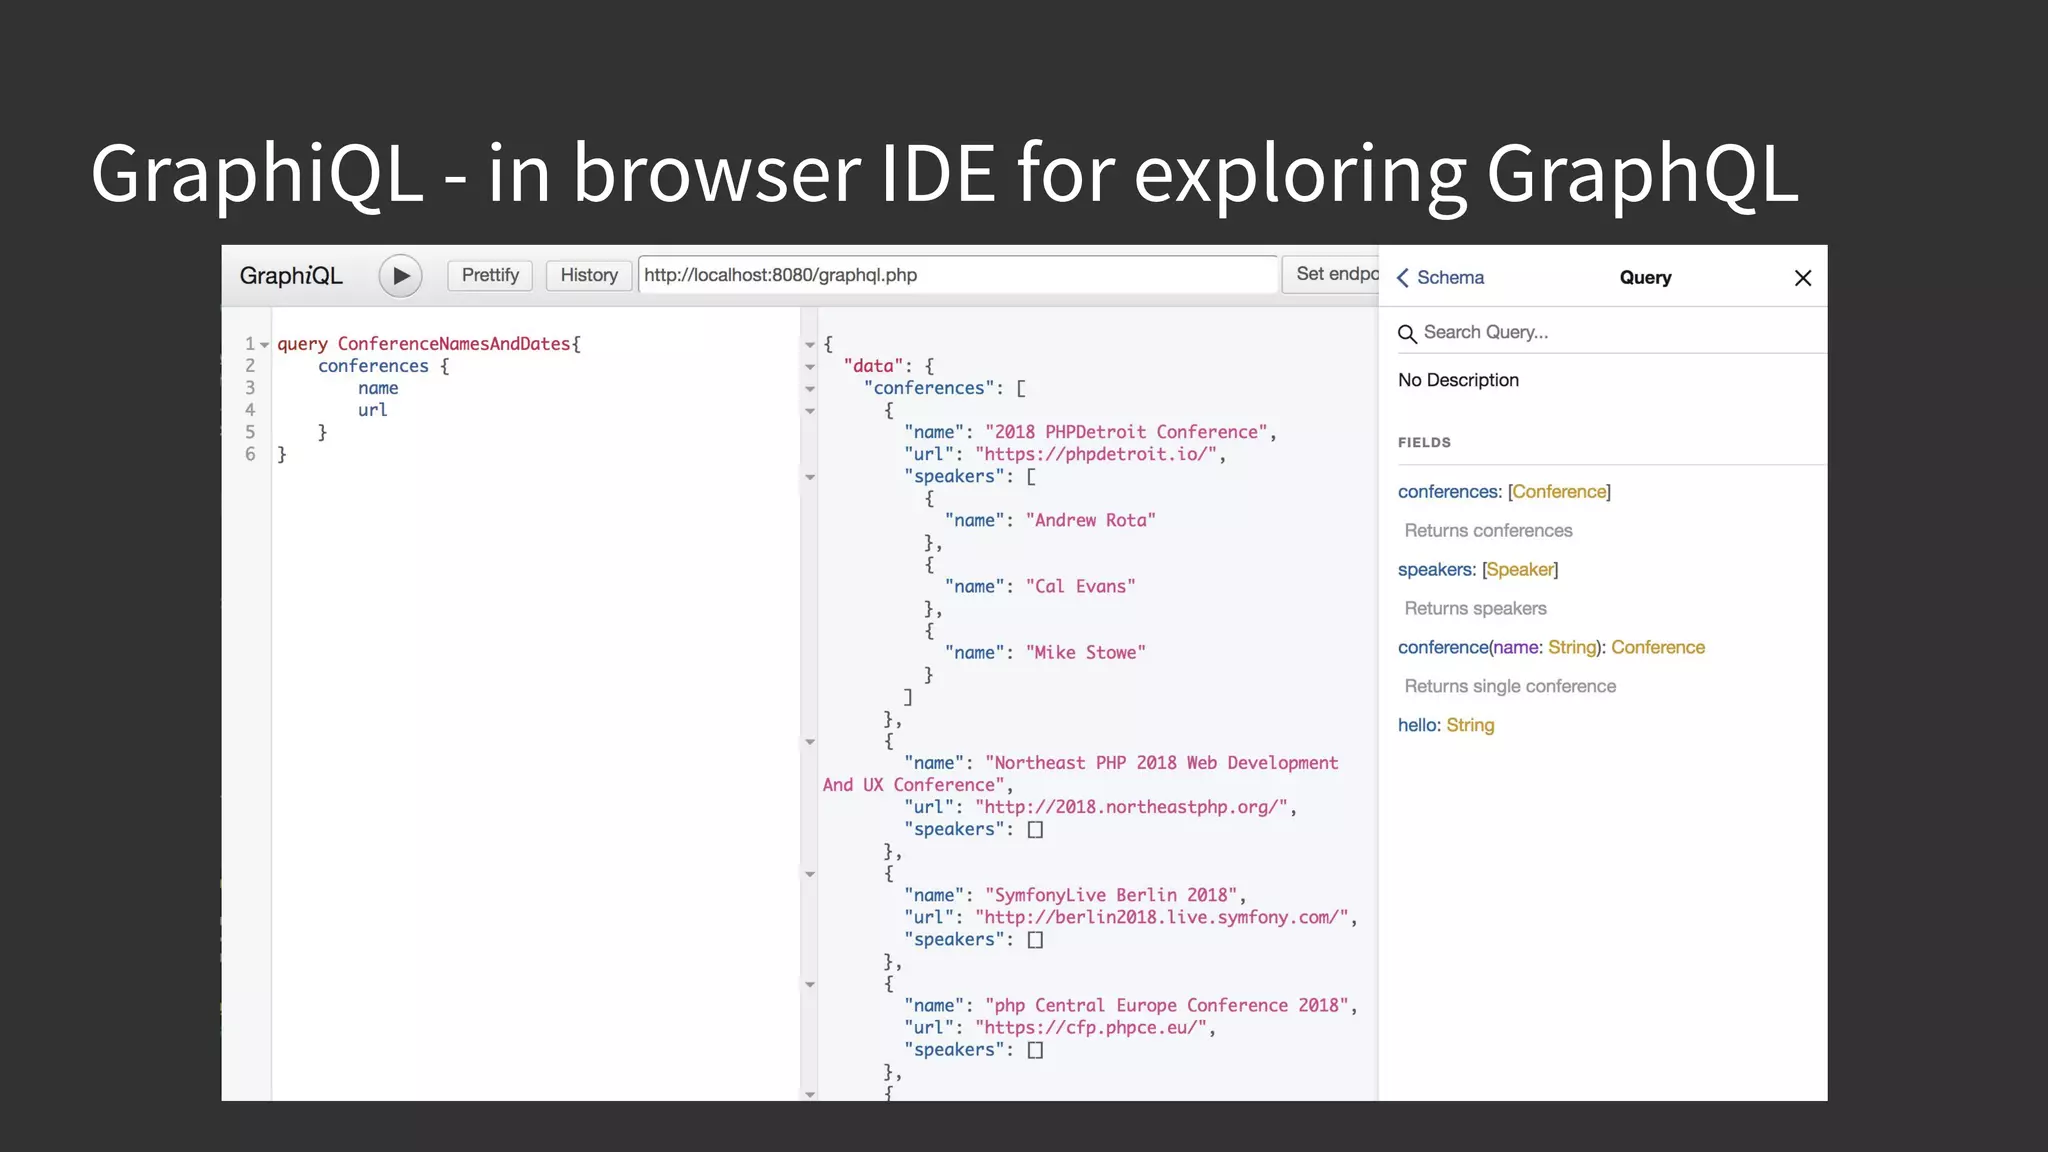
Task: Close the Query documentation panel
Action: point(1802,278)
